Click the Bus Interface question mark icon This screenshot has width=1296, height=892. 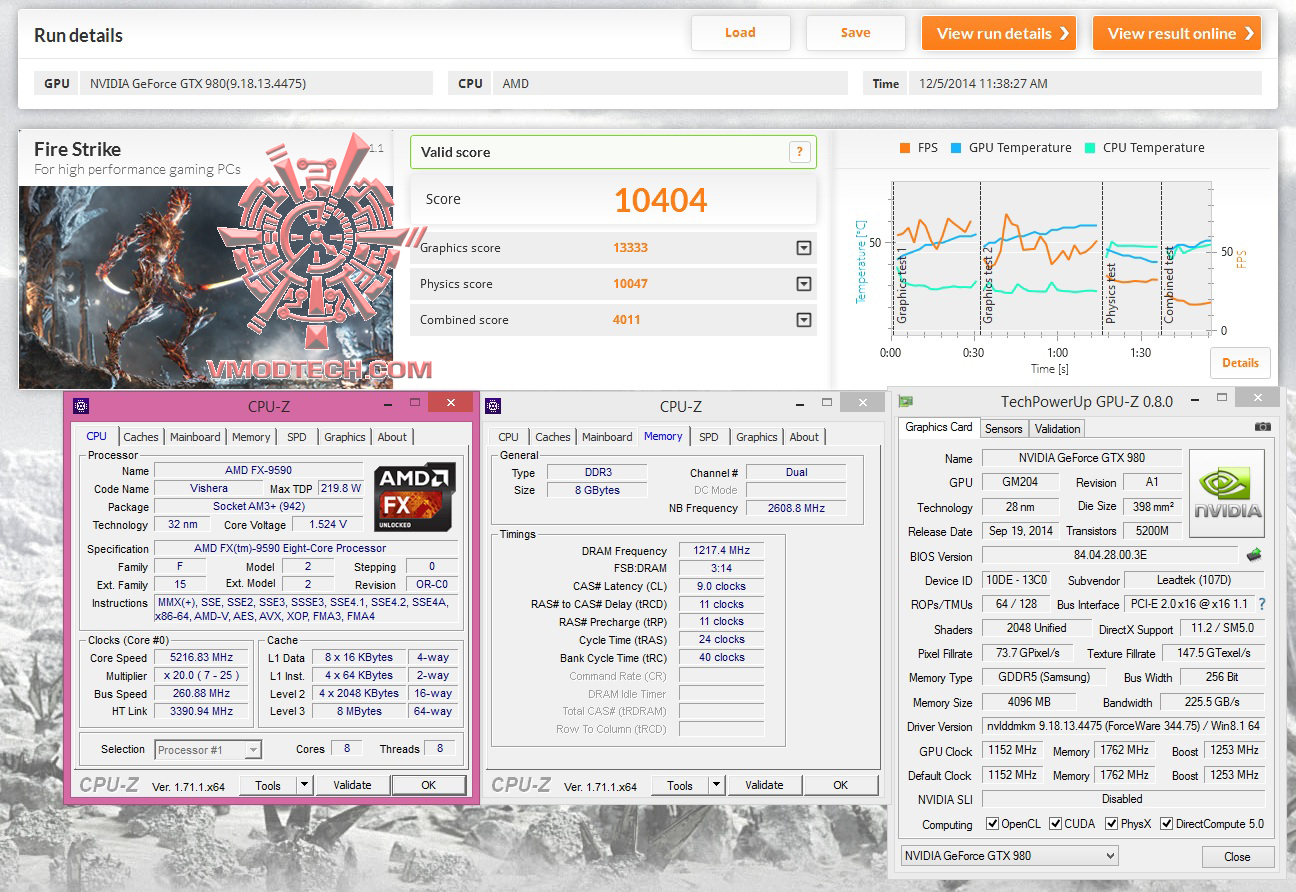click(x=1262, y=604)
